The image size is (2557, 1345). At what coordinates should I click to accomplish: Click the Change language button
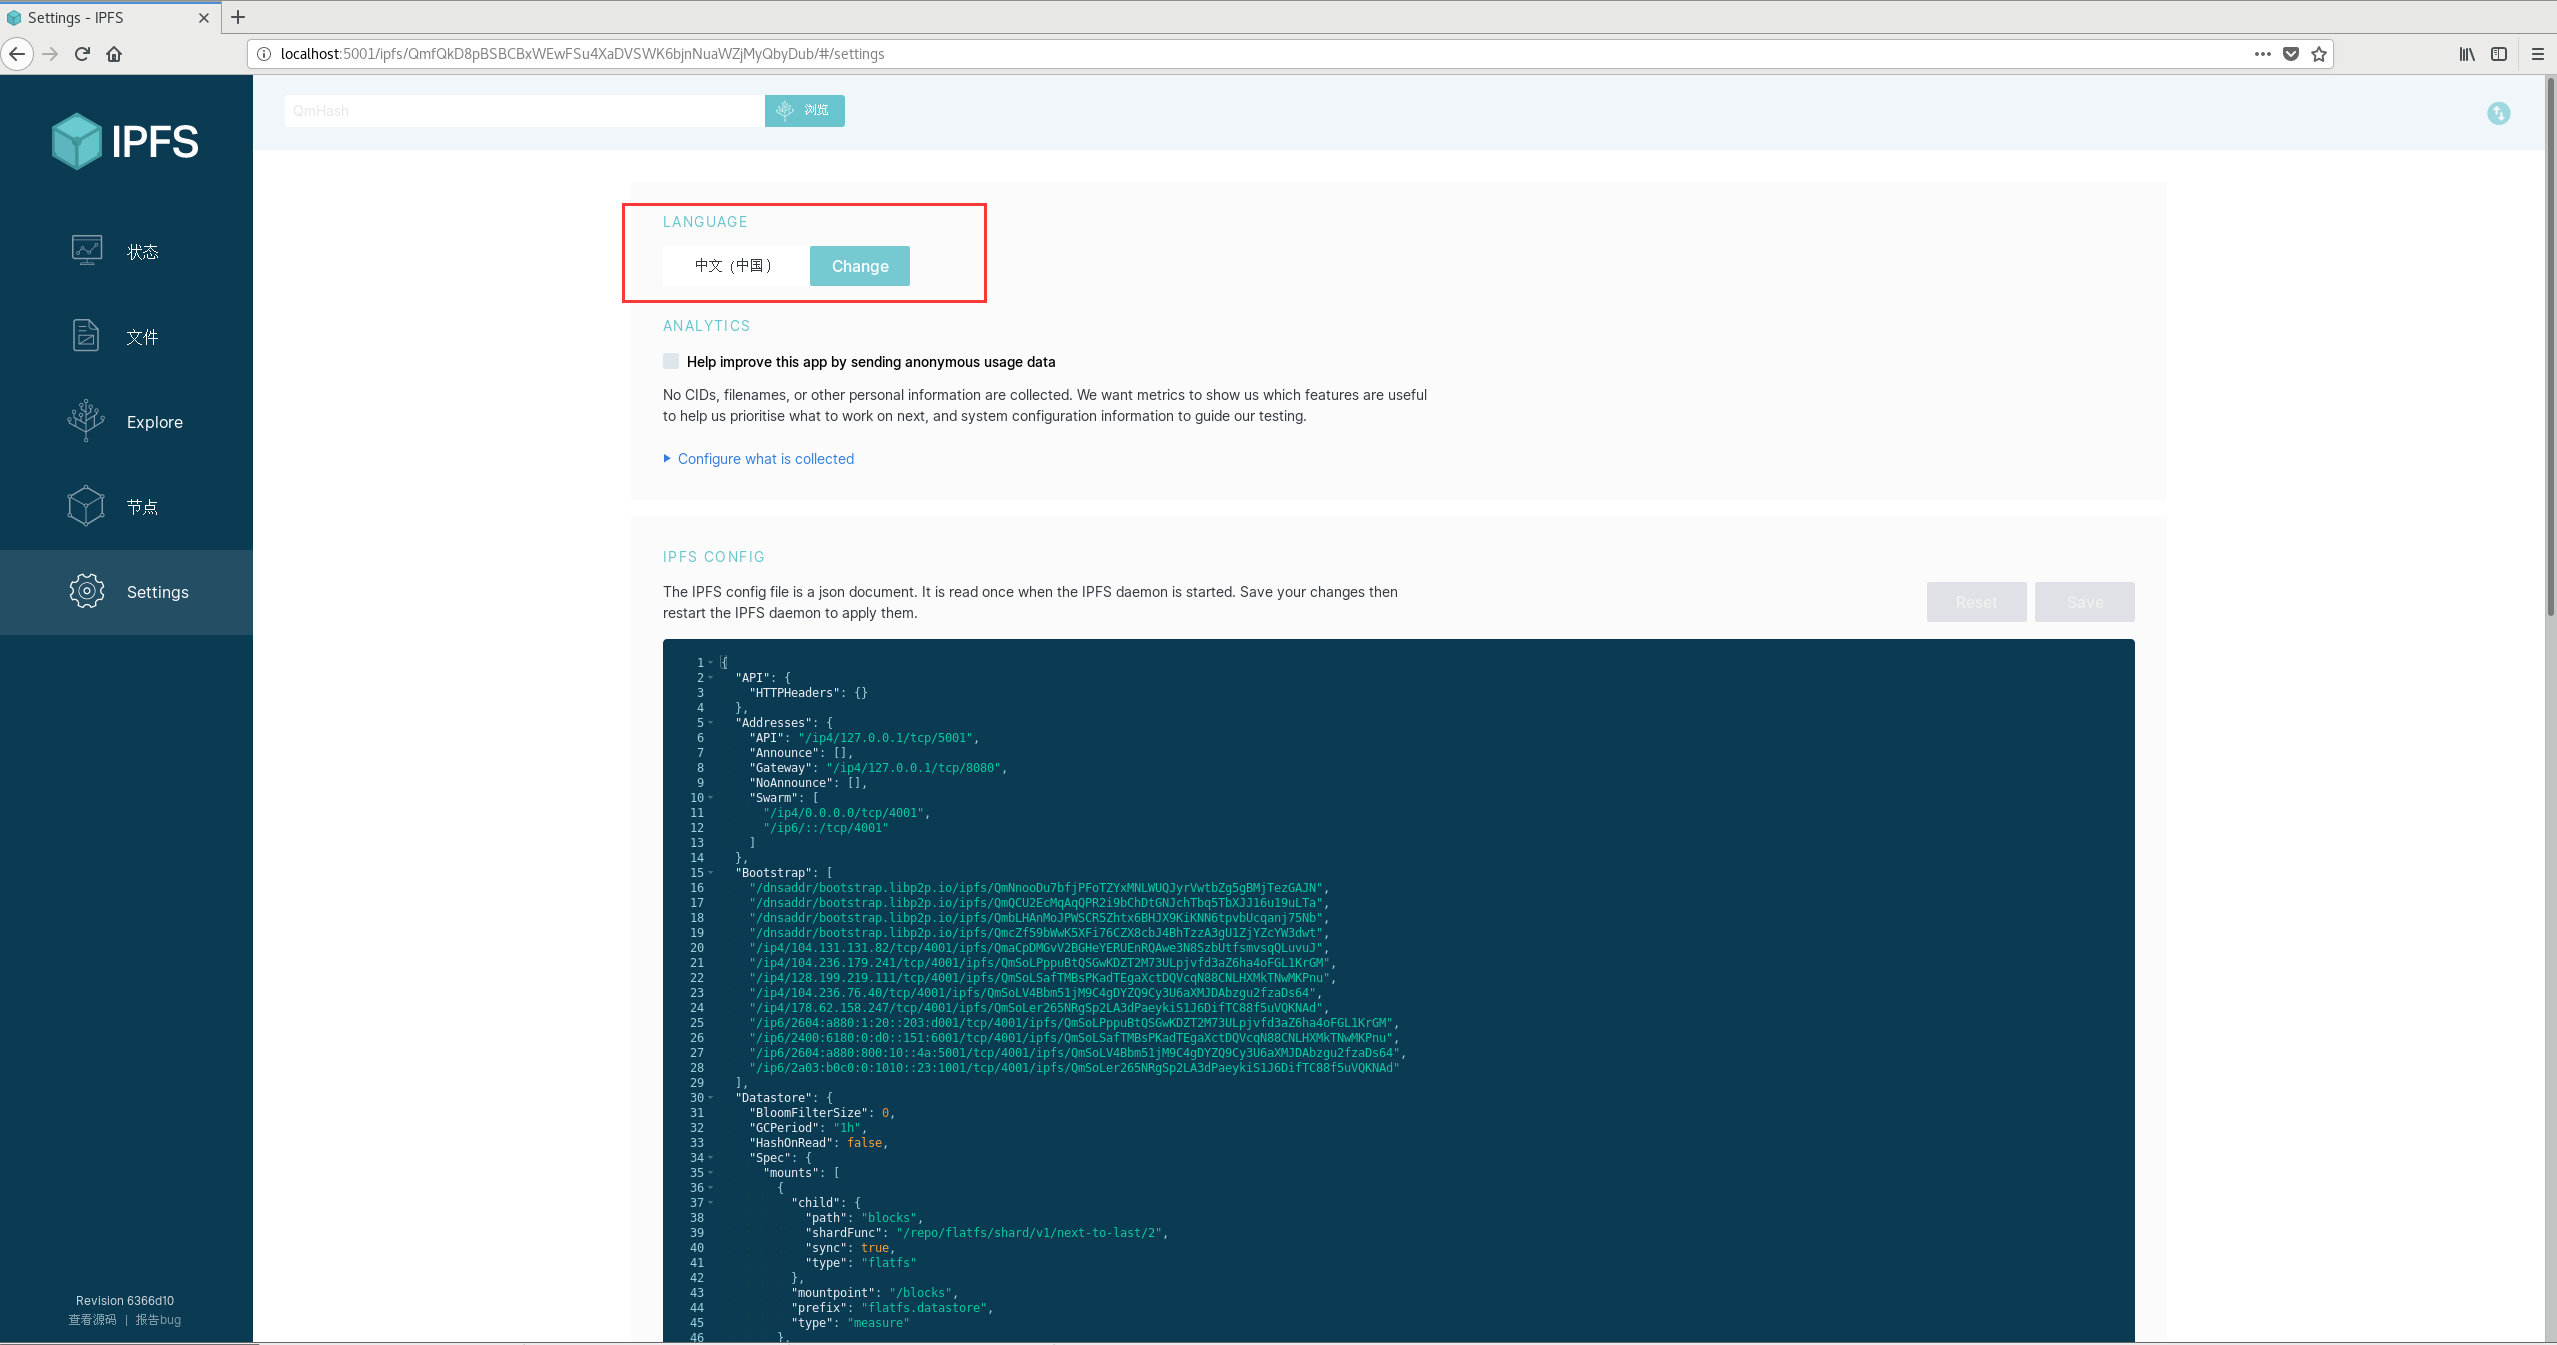pyautogui.click(x=859, y=266)
